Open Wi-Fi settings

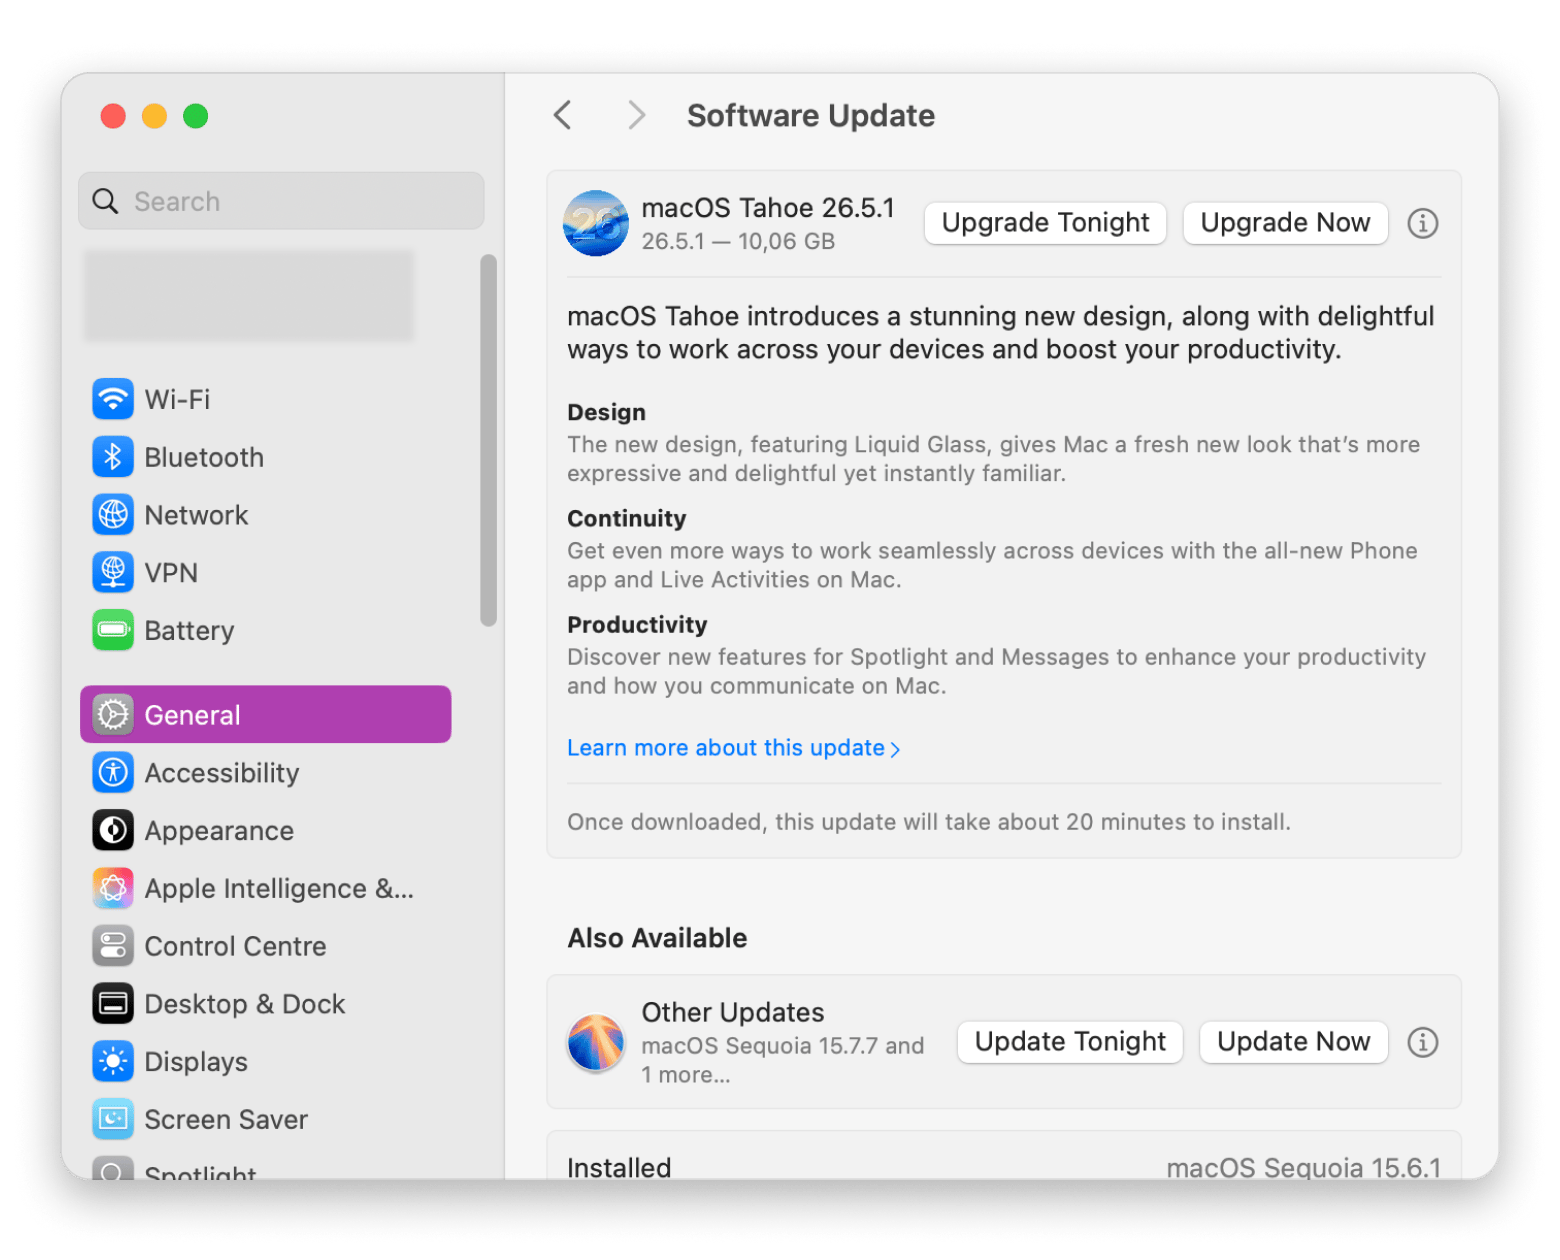pyautogui.click(x=266, y=400)
